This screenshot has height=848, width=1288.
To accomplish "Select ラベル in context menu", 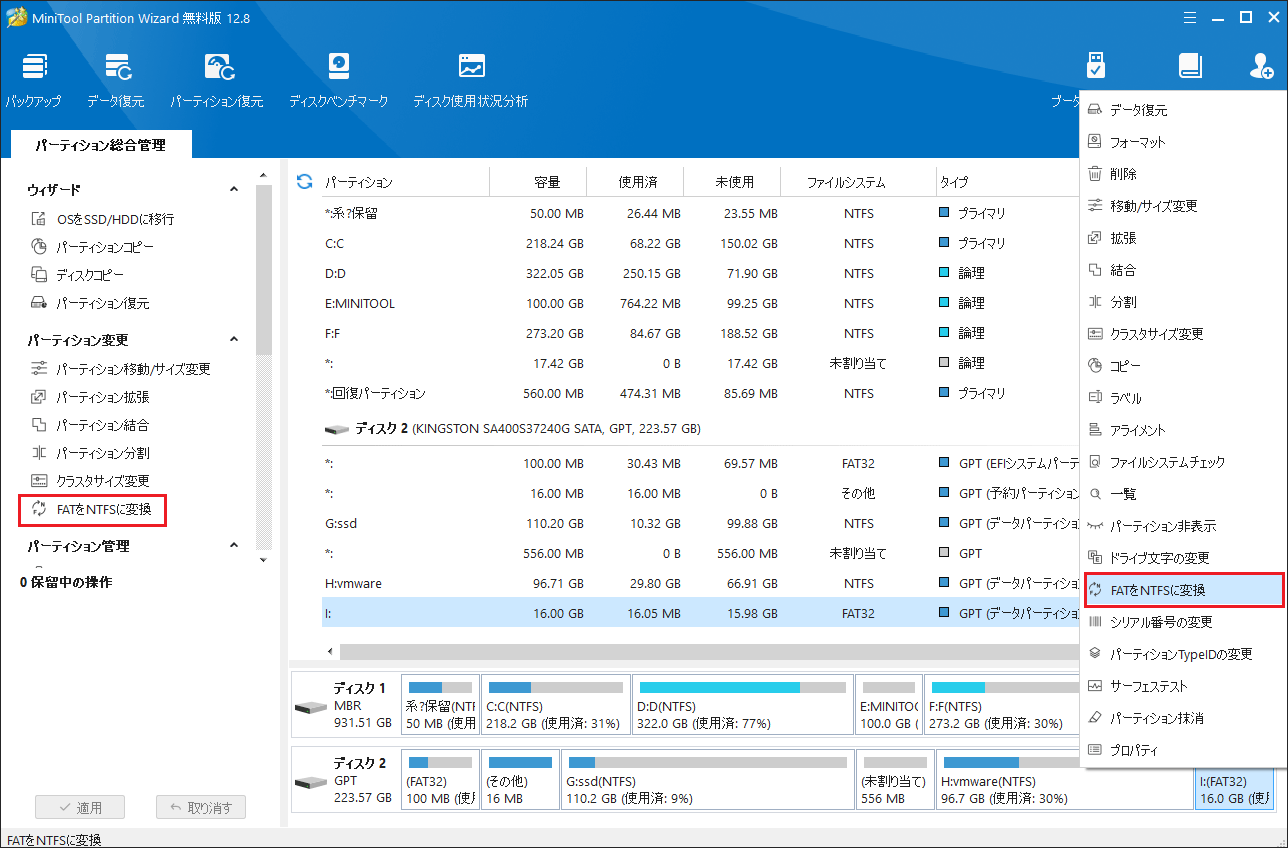I will (1183, 398).
